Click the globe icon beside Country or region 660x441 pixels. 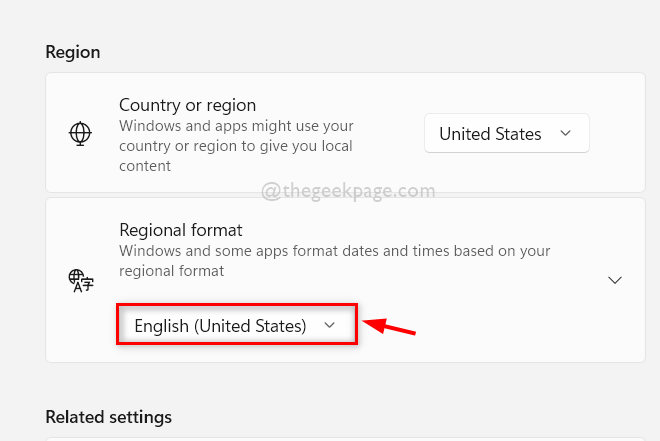click(80, 133)
